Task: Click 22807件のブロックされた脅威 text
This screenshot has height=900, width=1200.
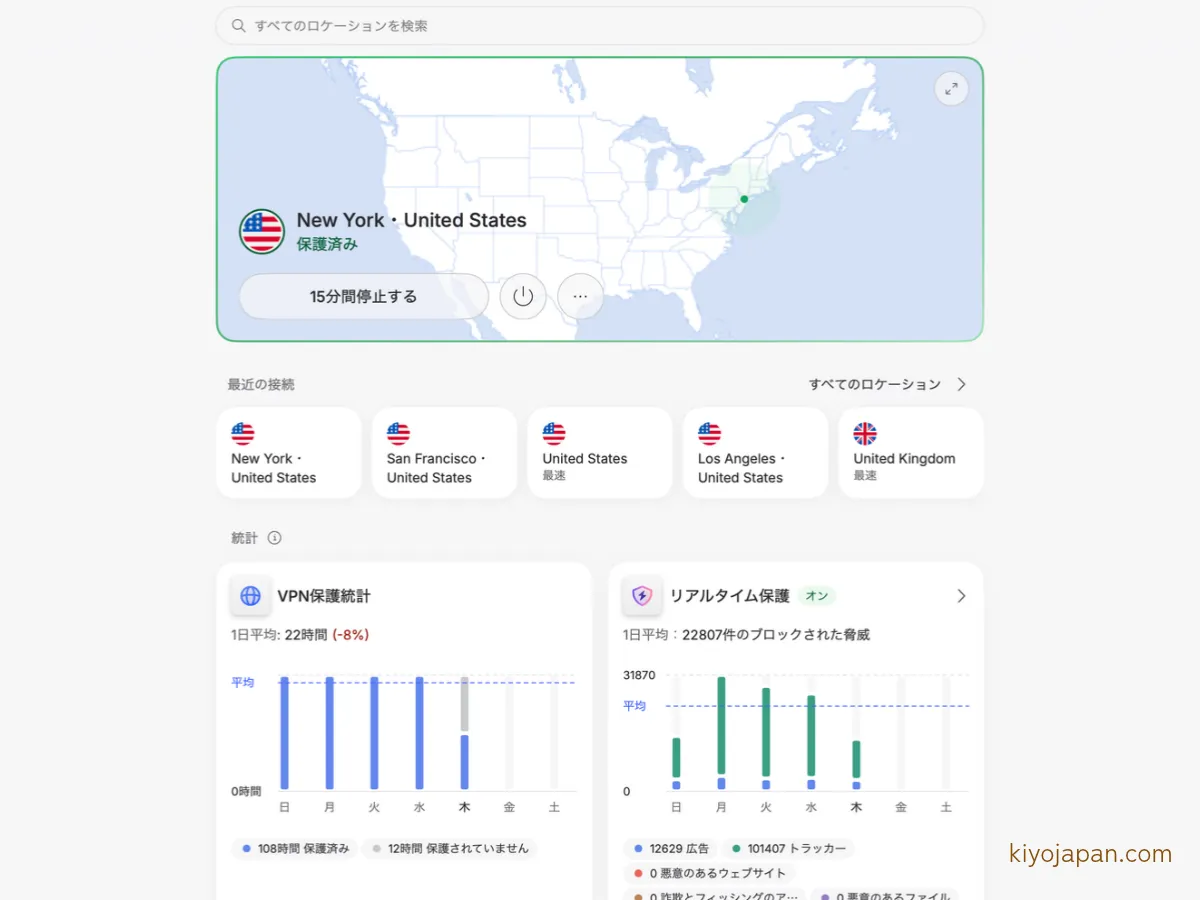Action: tap(776, 635)
